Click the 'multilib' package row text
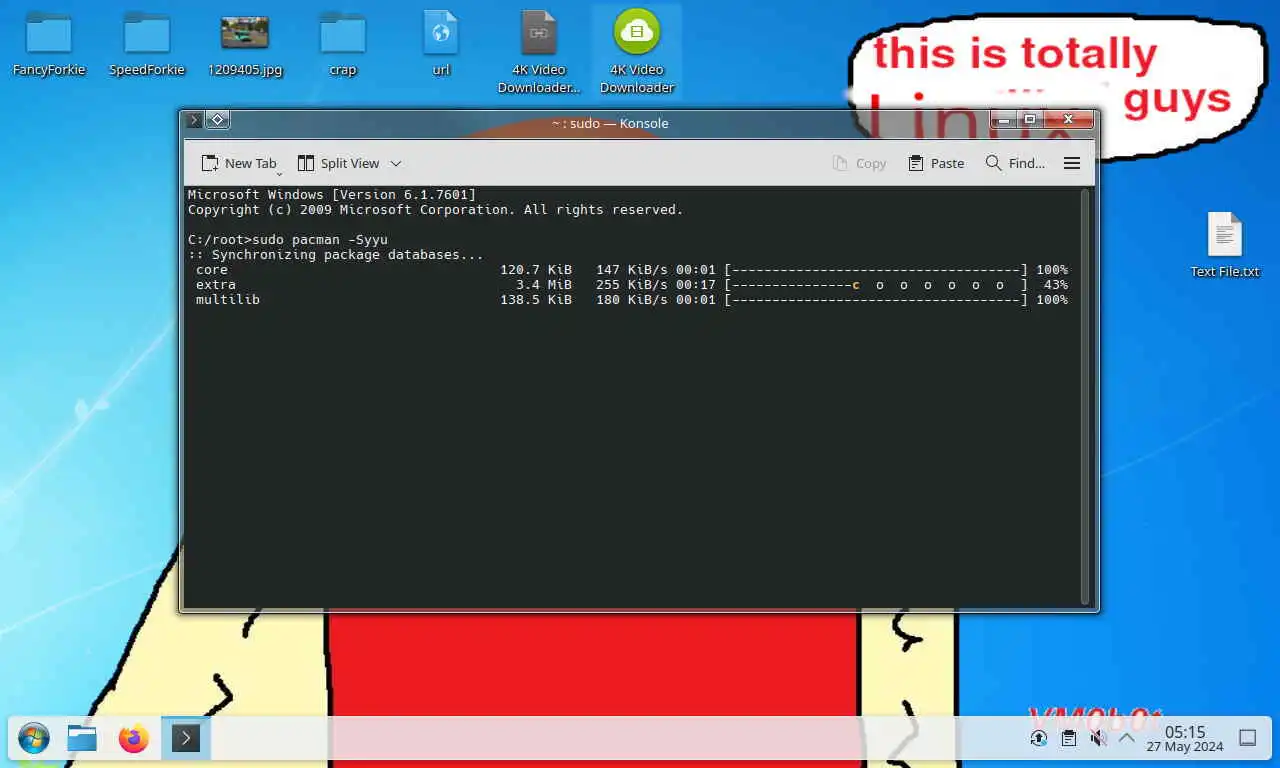 (228, 300)
